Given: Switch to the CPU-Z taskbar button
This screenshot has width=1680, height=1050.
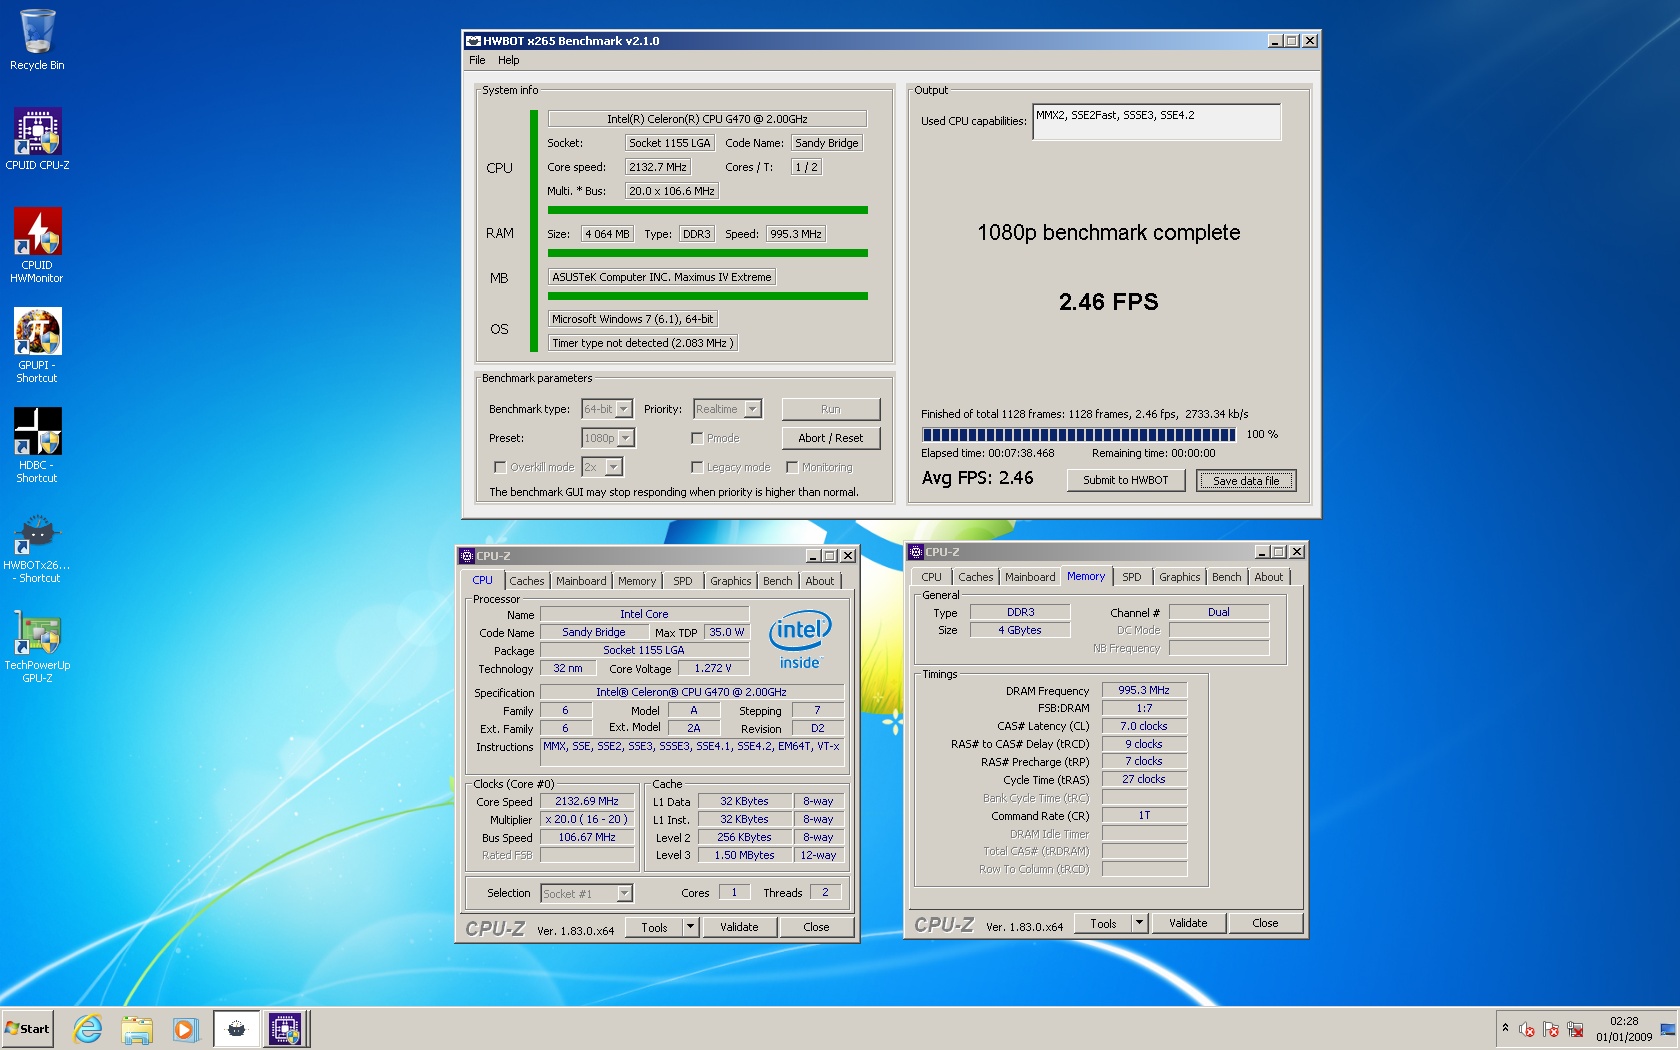Looking at the screenshot, I should [x=286, y=1028].
